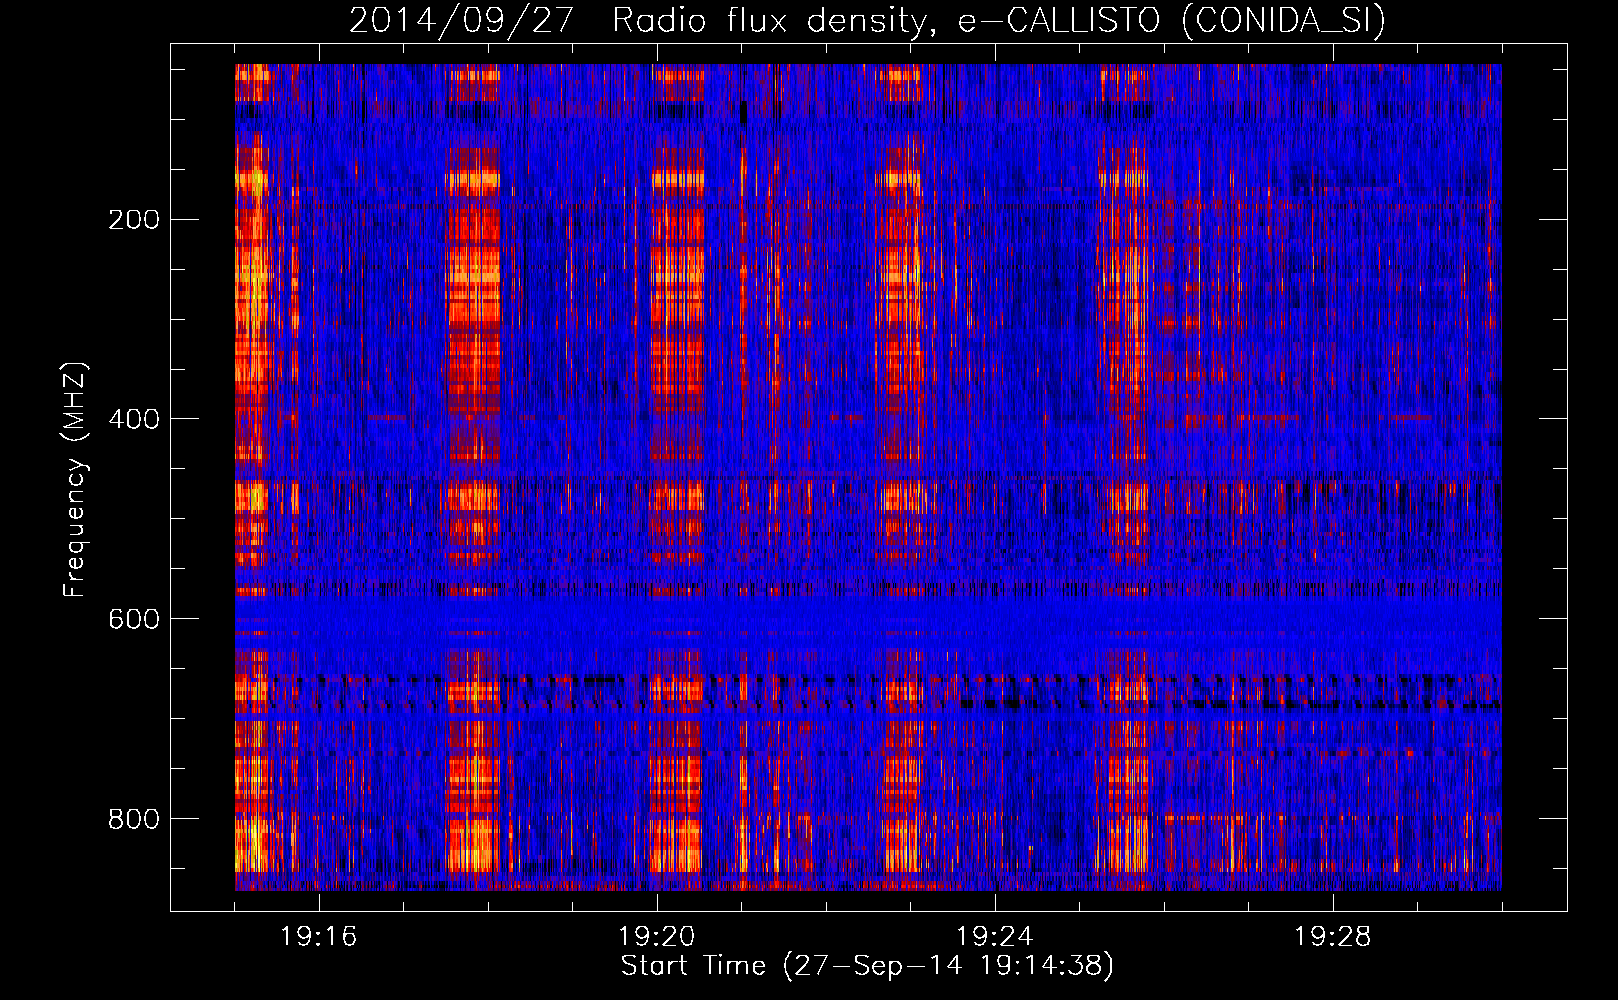
Task: Click the "Frequency (MHZ)" axis label
Action: (x=74, y=480)
